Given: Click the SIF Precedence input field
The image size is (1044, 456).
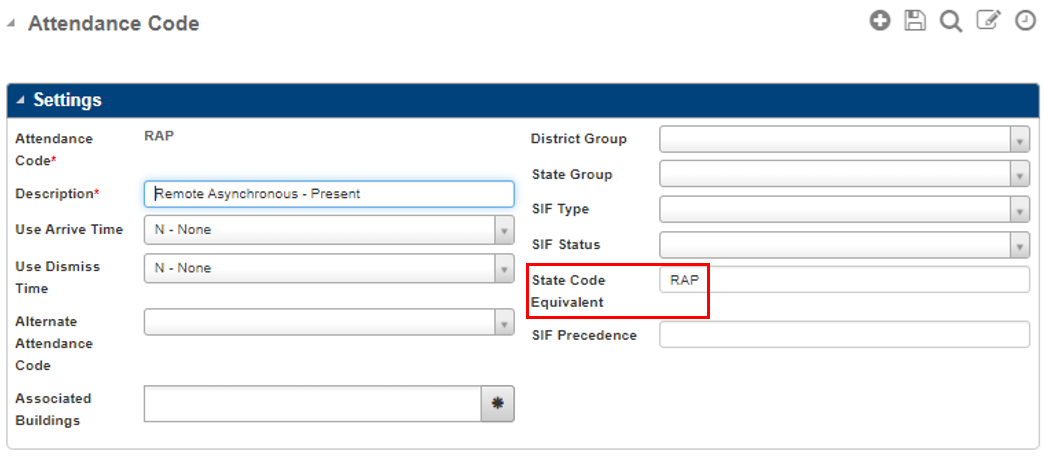Looking at the screenshot, I should coord(844,335).
